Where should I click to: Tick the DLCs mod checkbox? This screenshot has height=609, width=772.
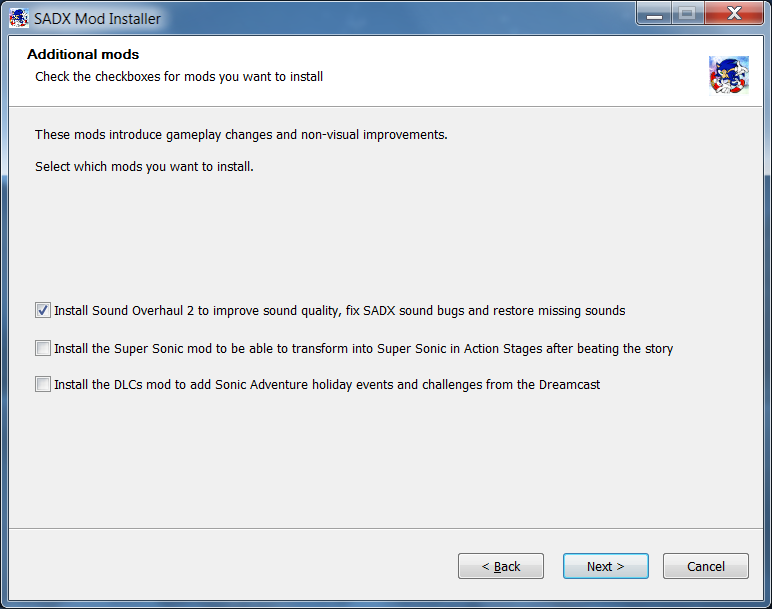pyautogui.click(x=43, y=384)
